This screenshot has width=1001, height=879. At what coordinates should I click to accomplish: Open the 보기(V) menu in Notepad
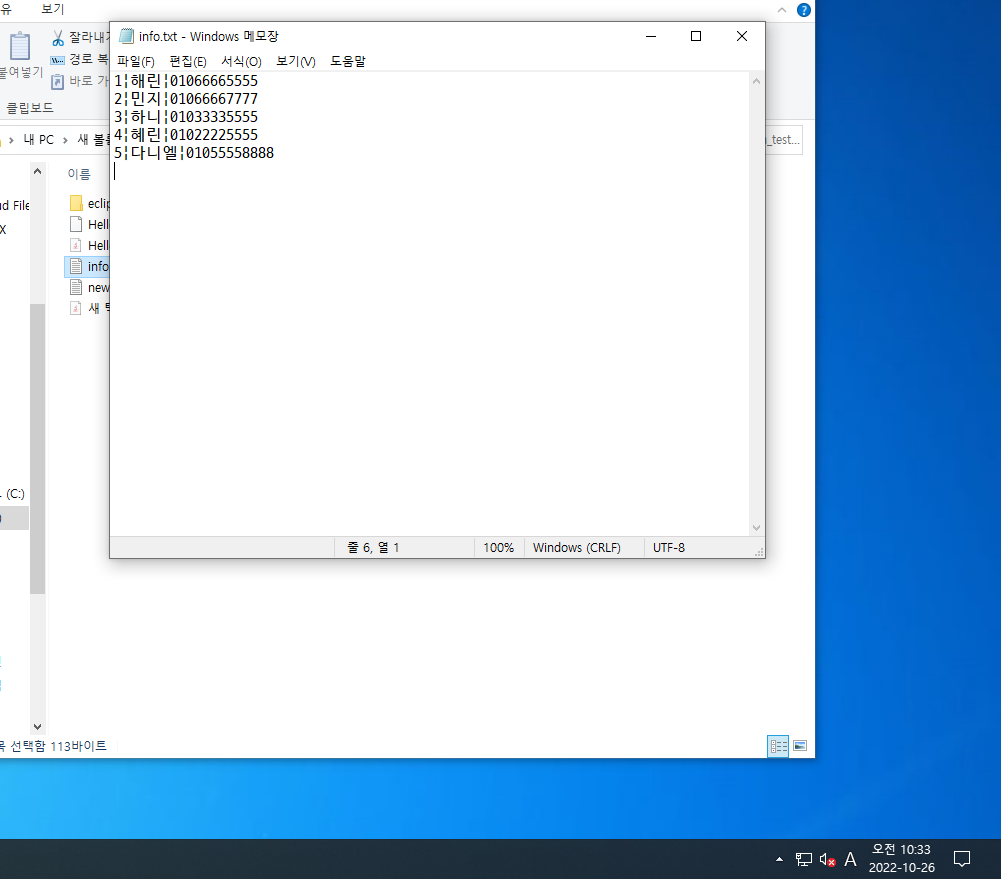pyautogui.click(x=296, y=61)
